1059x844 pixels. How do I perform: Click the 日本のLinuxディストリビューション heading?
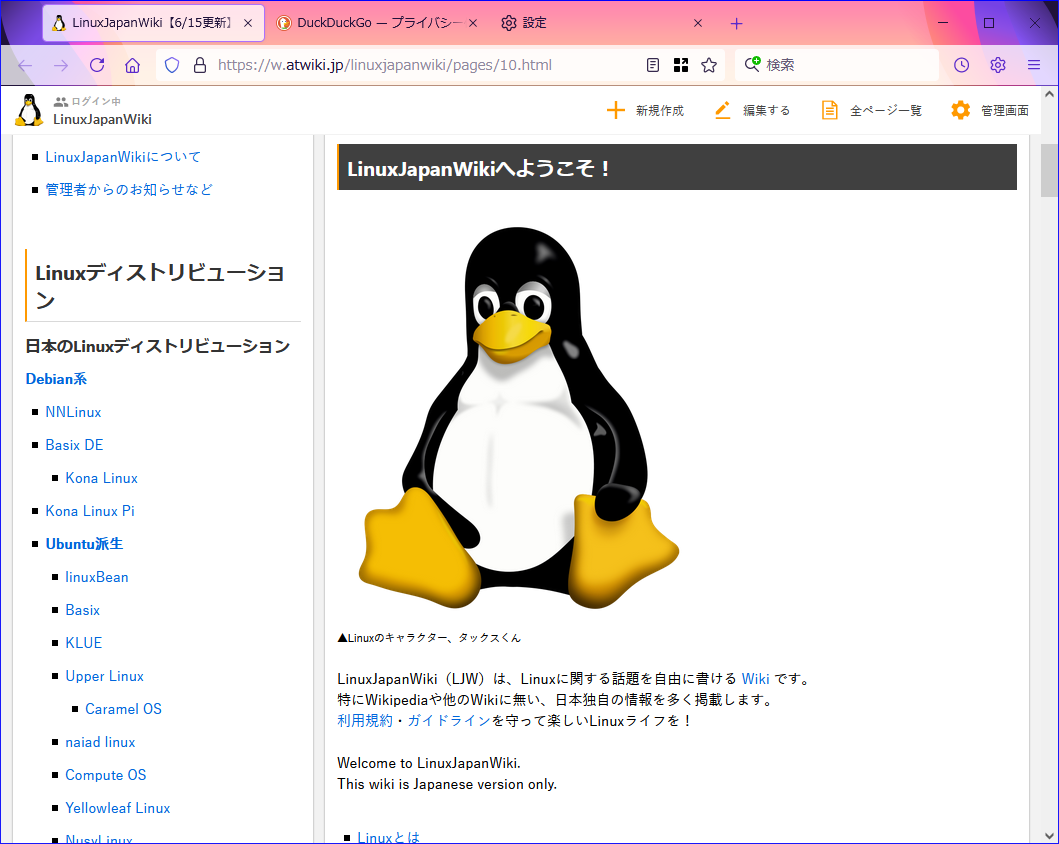point(158,346)
